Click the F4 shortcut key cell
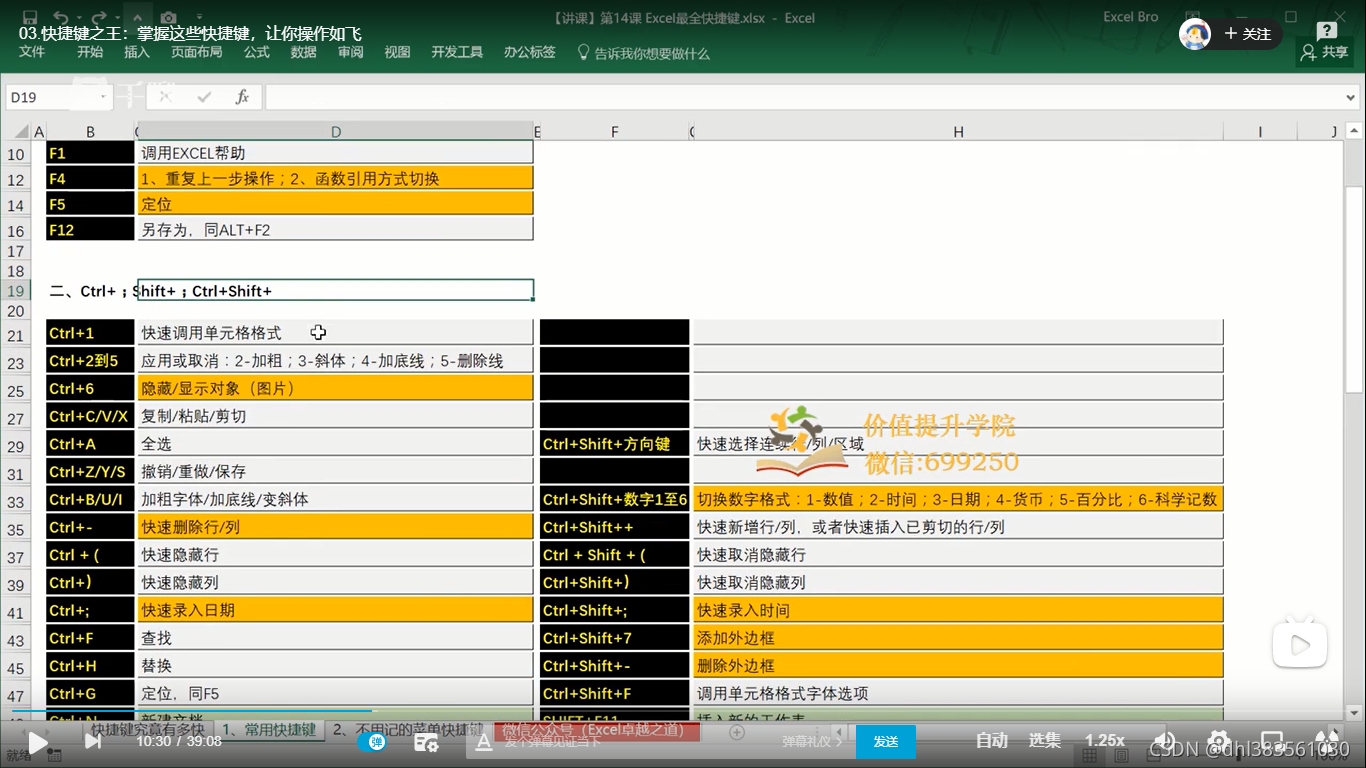 pyautogui.click(x=90, y=178)
